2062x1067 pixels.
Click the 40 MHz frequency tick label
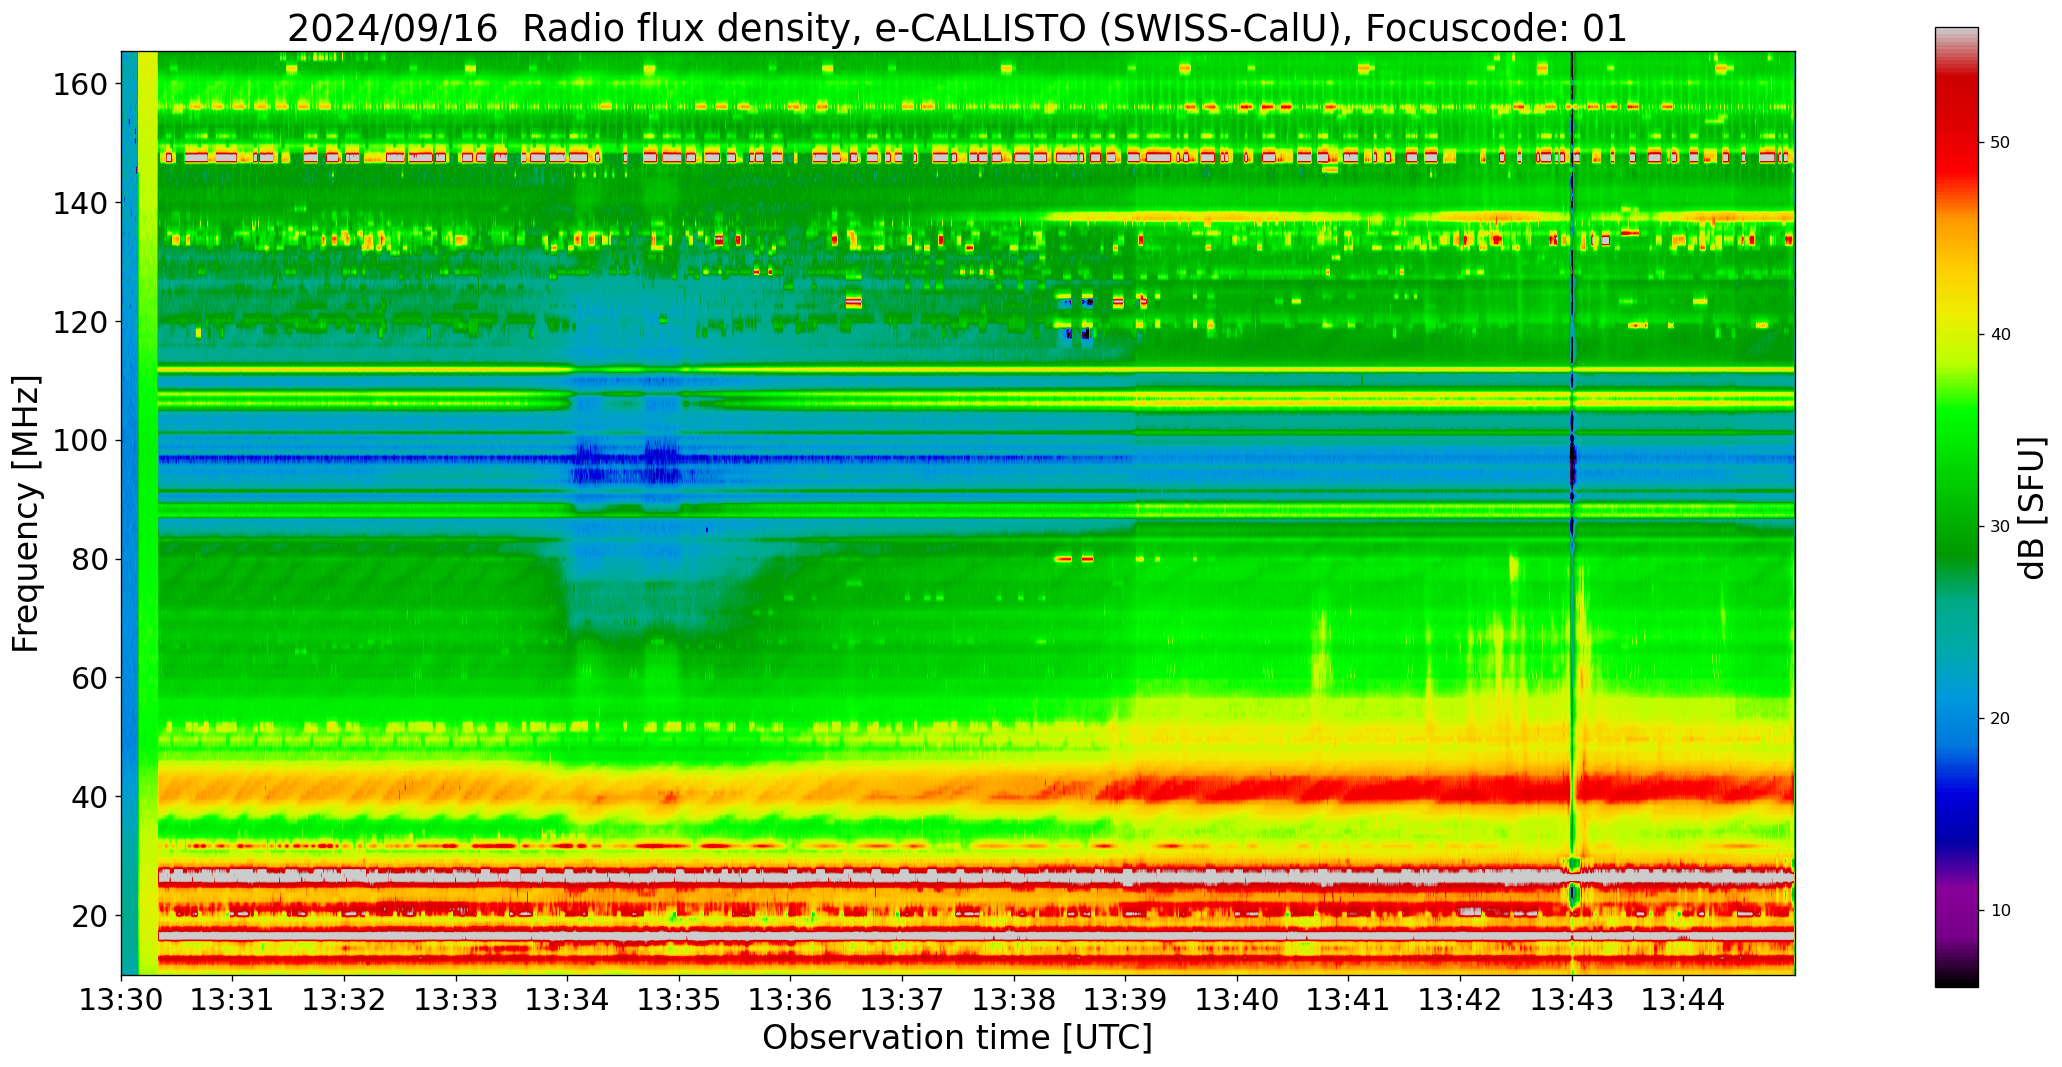(x=88, y=796)
